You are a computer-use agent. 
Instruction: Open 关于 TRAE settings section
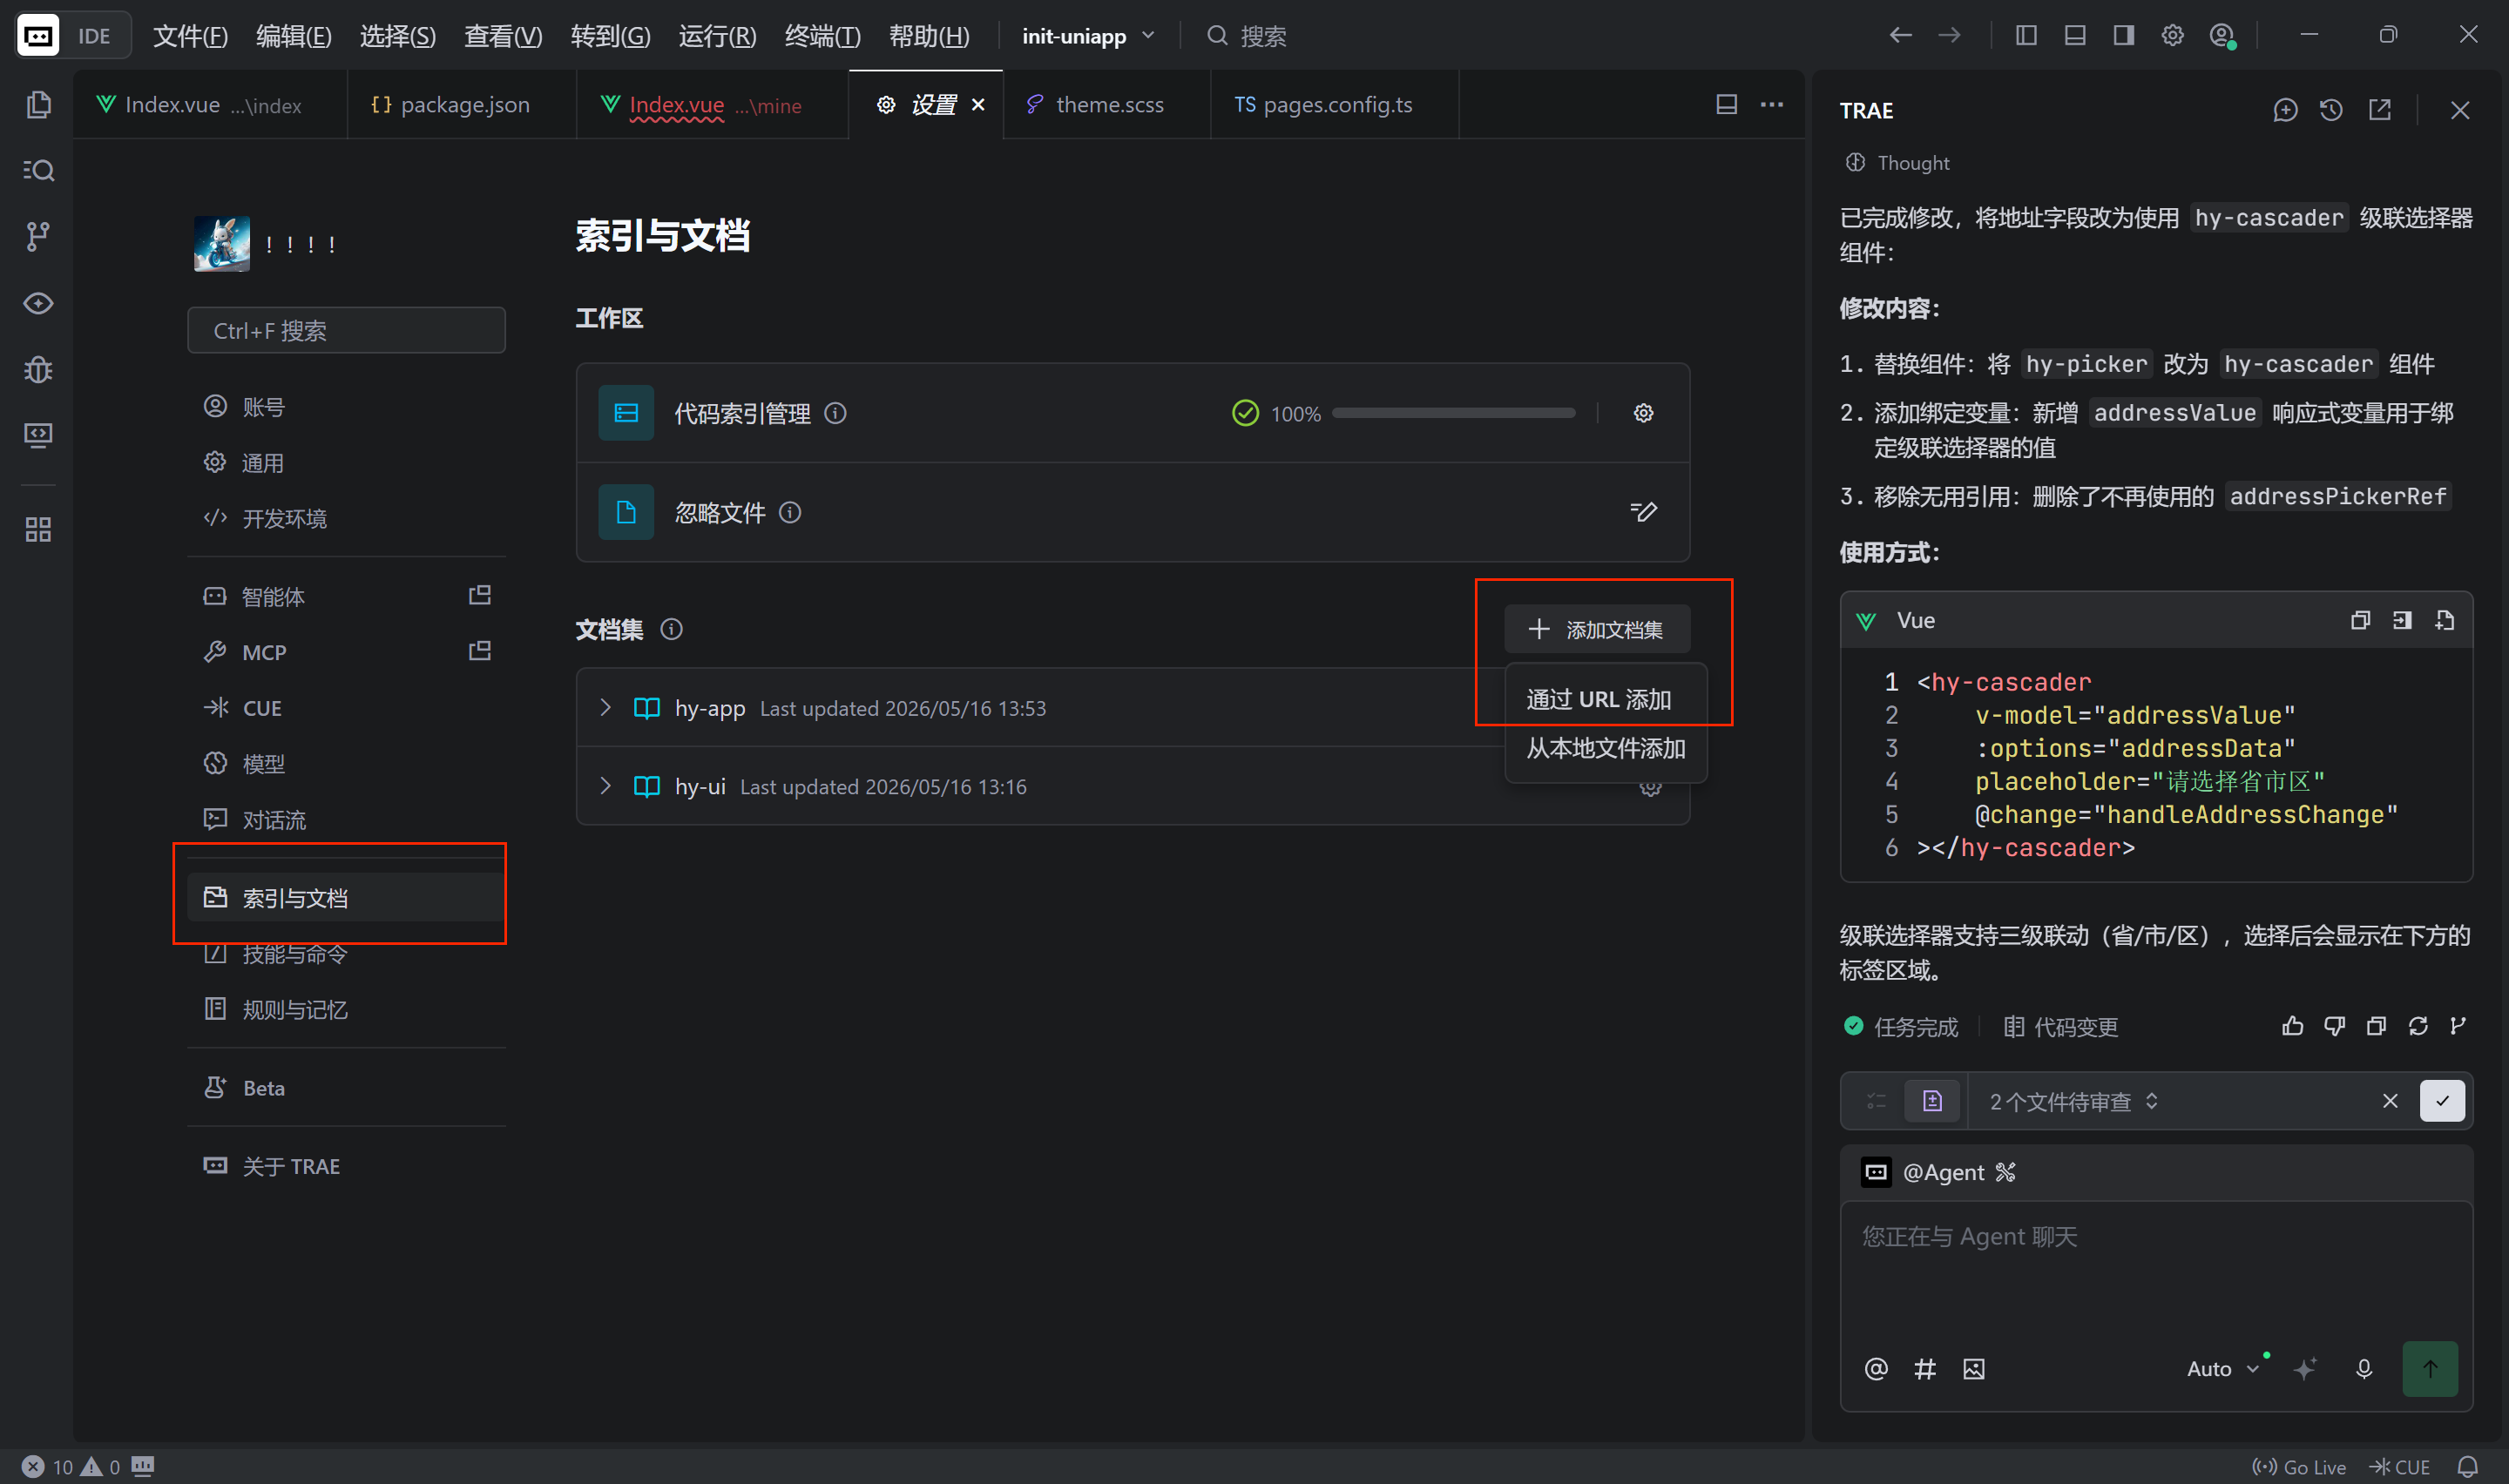[346, 1166]
